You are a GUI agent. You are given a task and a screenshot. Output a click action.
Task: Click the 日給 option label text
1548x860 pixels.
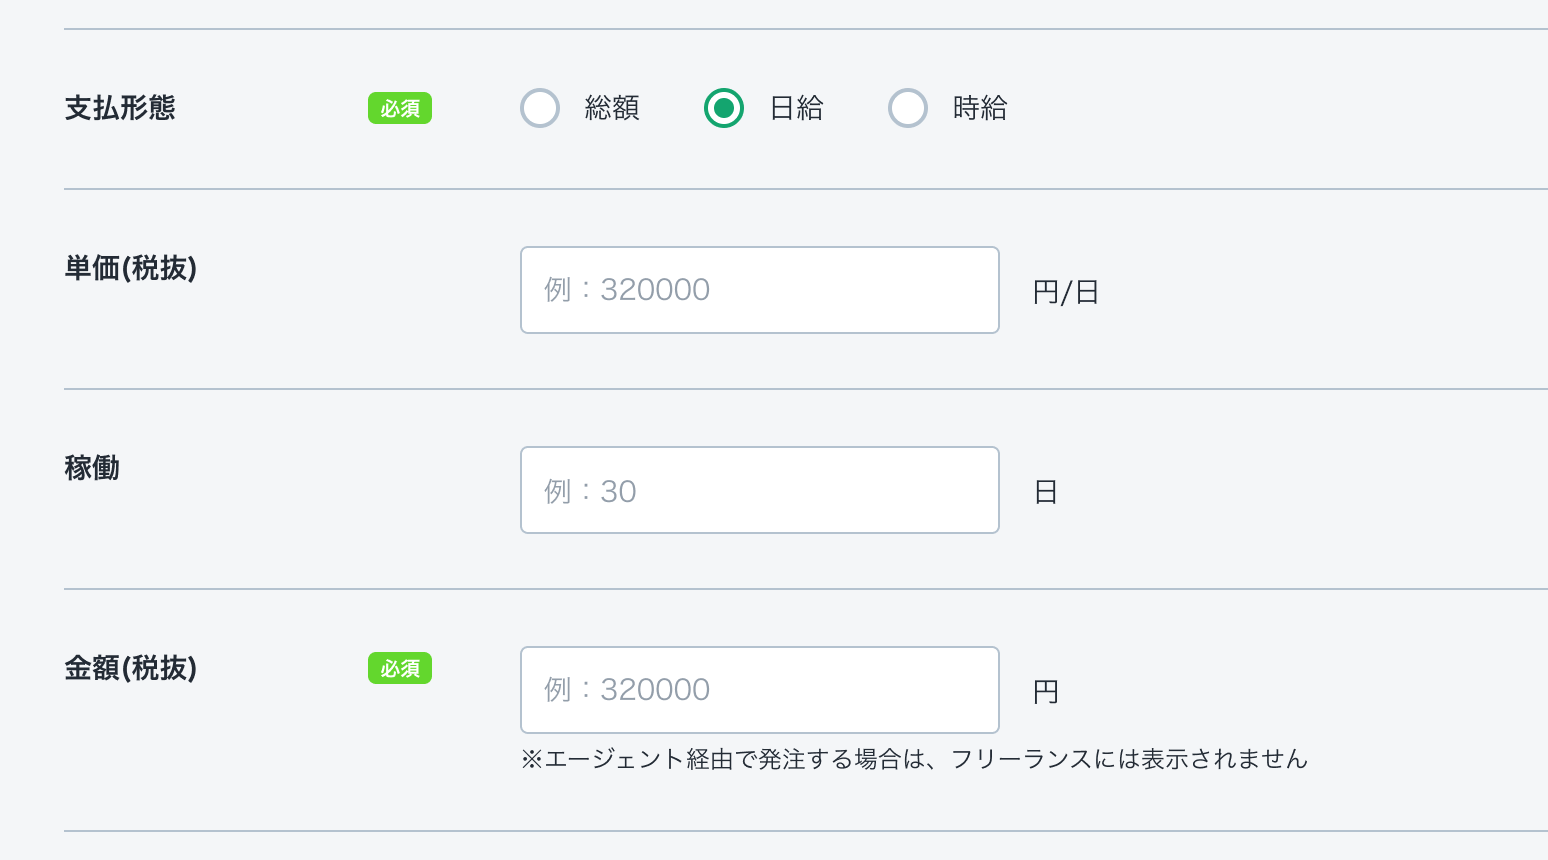pyautogui.click(x=796, y=108)
